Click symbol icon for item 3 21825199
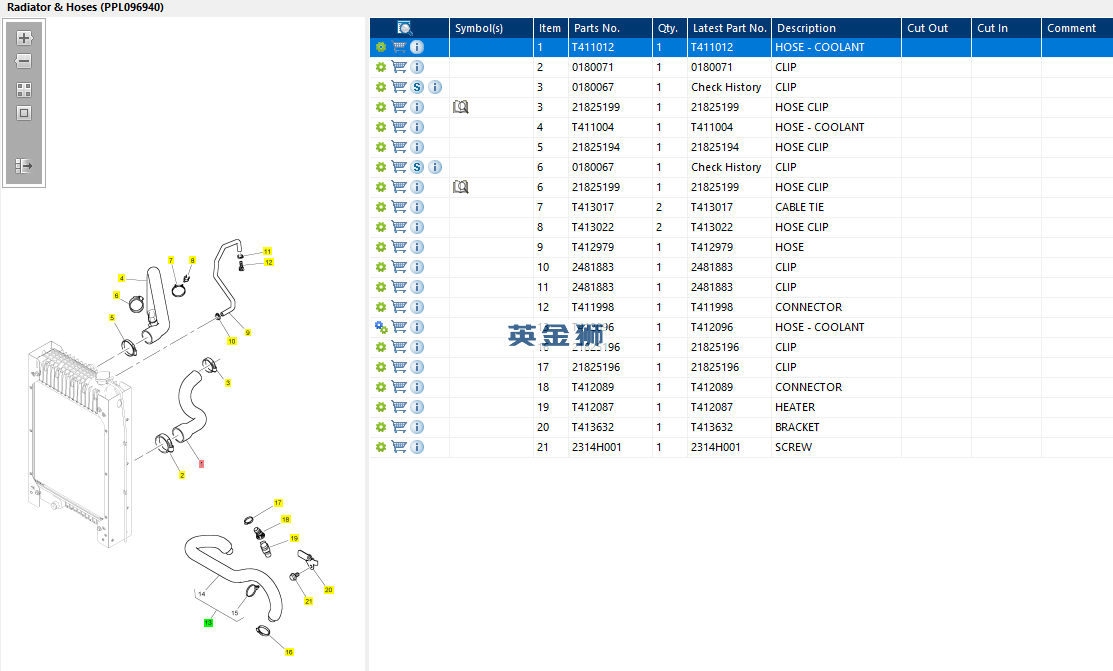The width and height of the screenshot is (1113, 671). tap(461, 107)
